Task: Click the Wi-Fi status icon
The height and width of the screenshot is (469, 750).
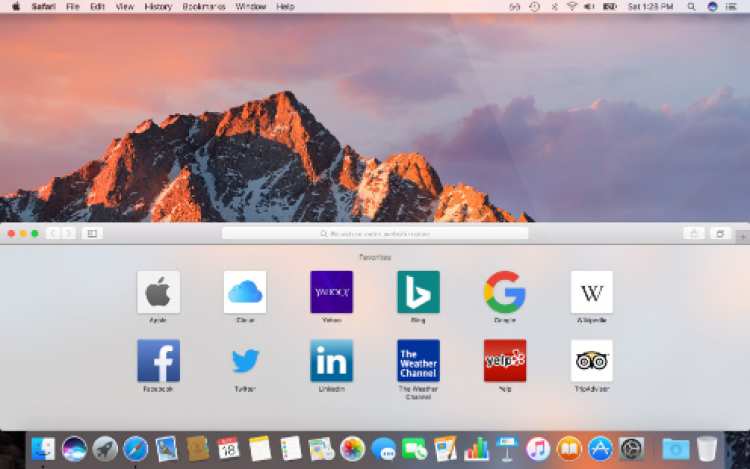Action: [572, 7]
